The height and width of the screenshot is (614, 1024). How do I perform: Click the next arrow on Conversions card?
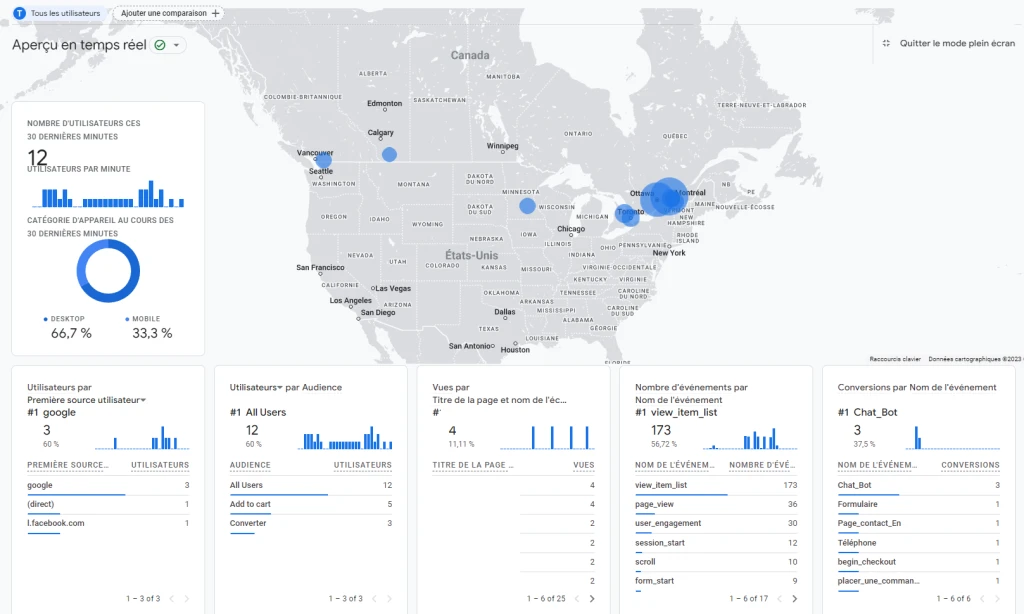(1000, 598)
